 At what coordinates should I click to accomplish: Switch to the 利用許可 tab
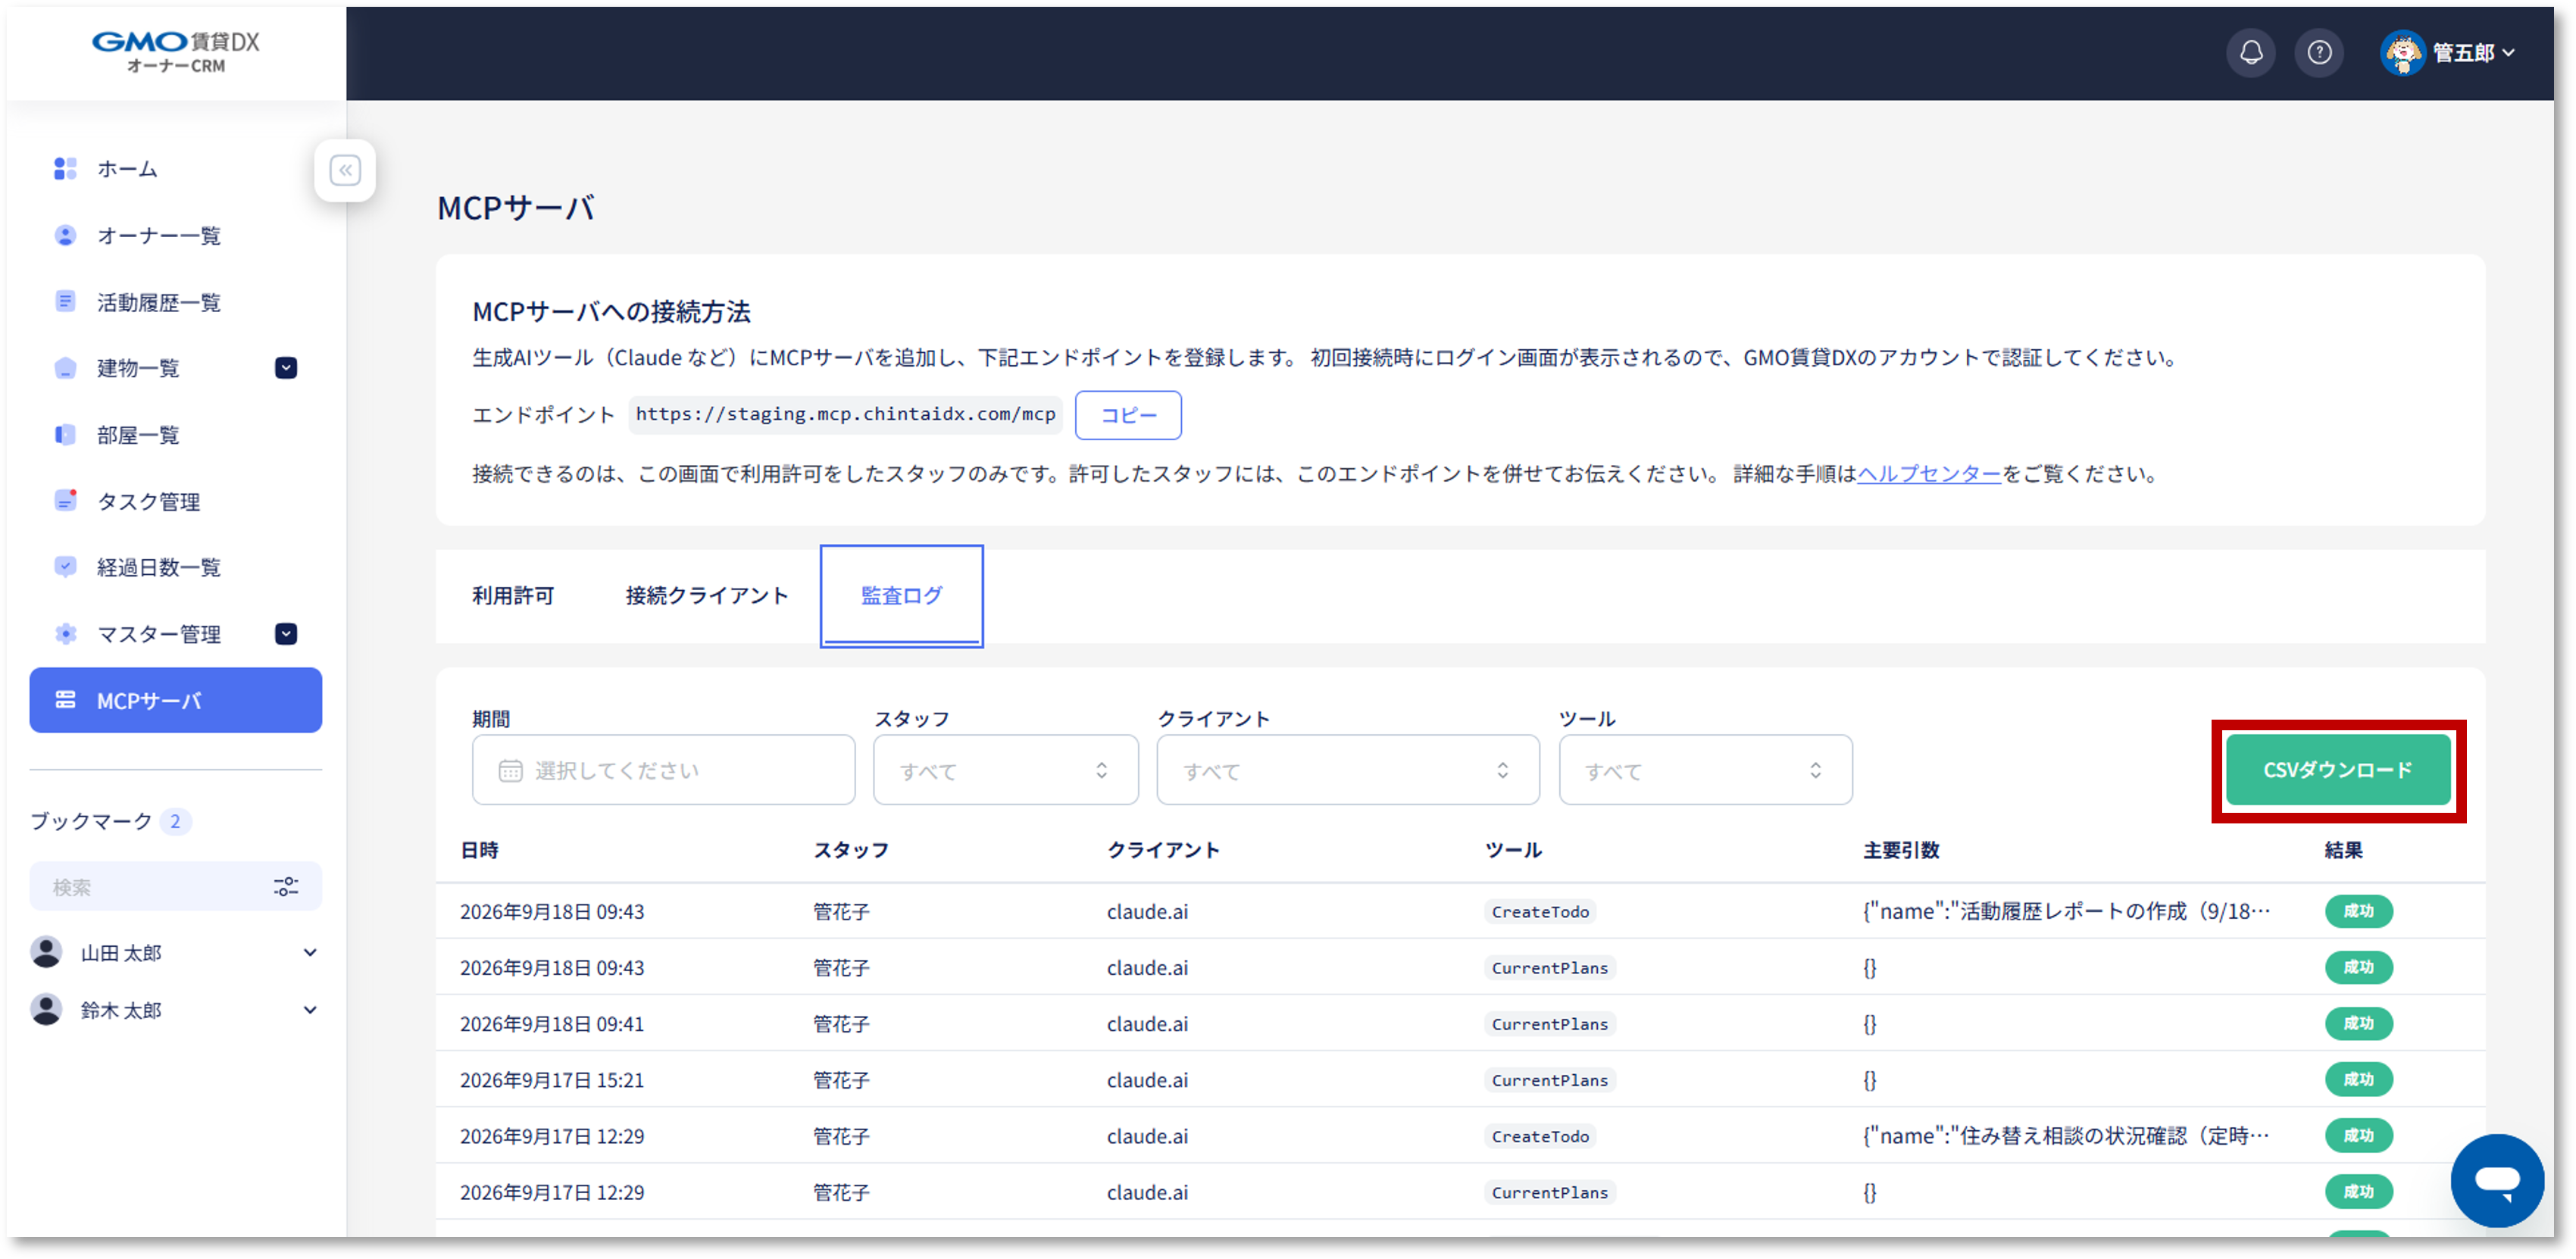pyautogui.click(x=513, y=596)
